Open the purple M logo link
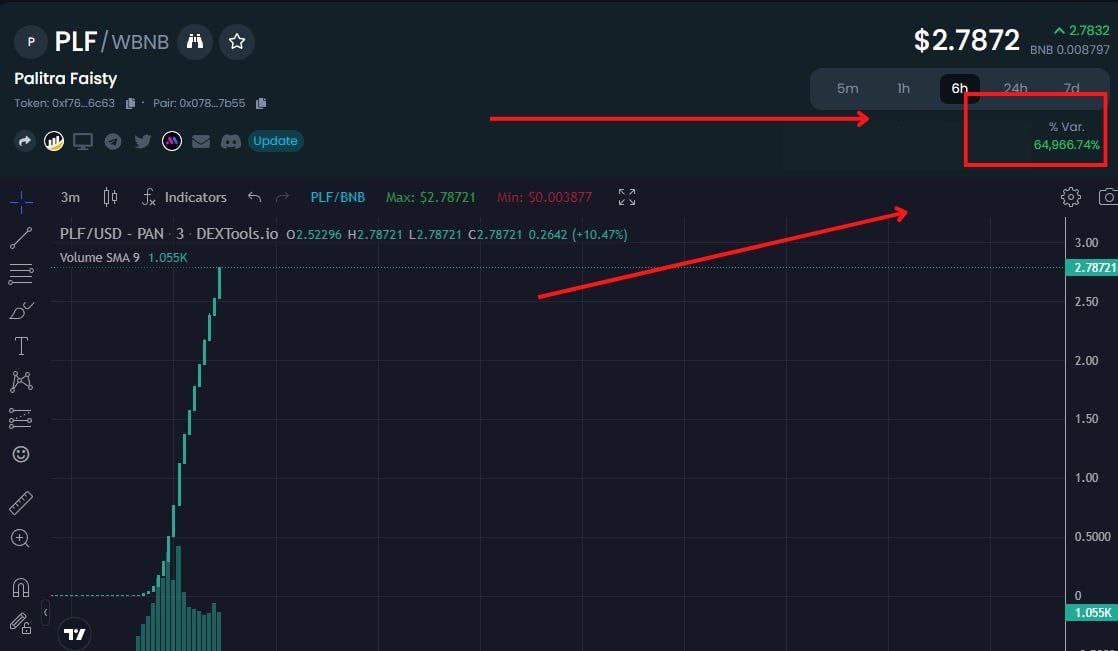This screenshot has height=651, width=1118. 172,141
